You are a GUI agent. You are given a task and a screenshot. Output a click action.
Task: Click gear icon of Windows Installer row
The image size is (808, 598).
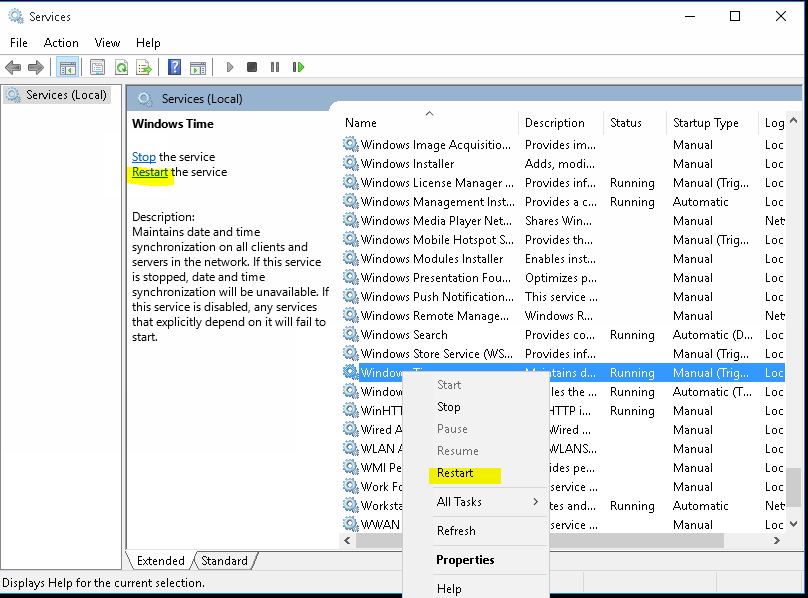[x=350, y=163]
